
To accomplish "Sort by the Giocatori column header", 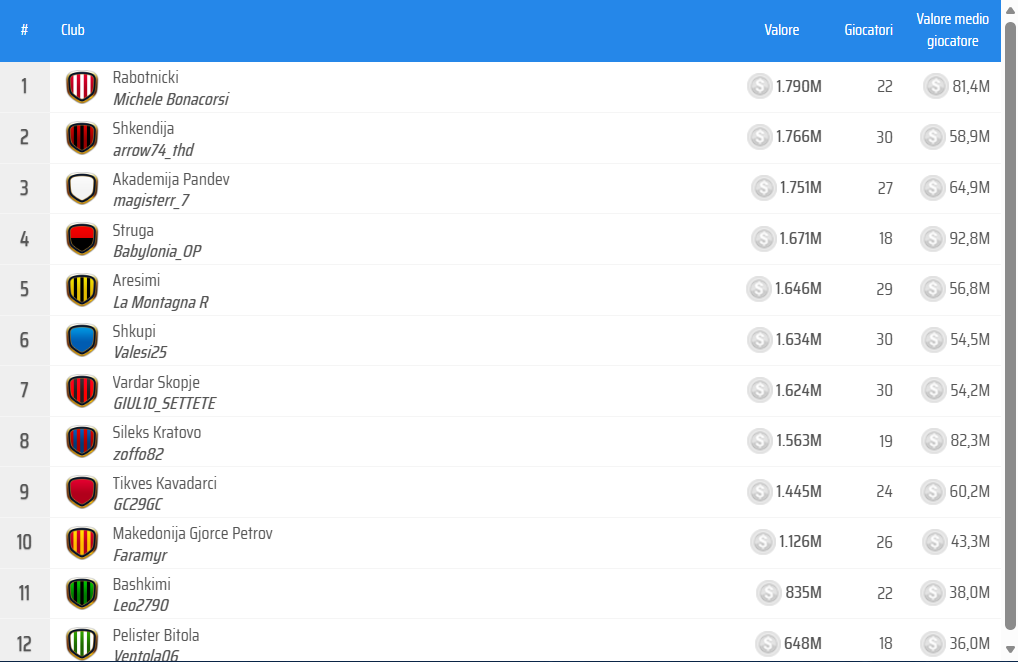I will pos(868,30).
